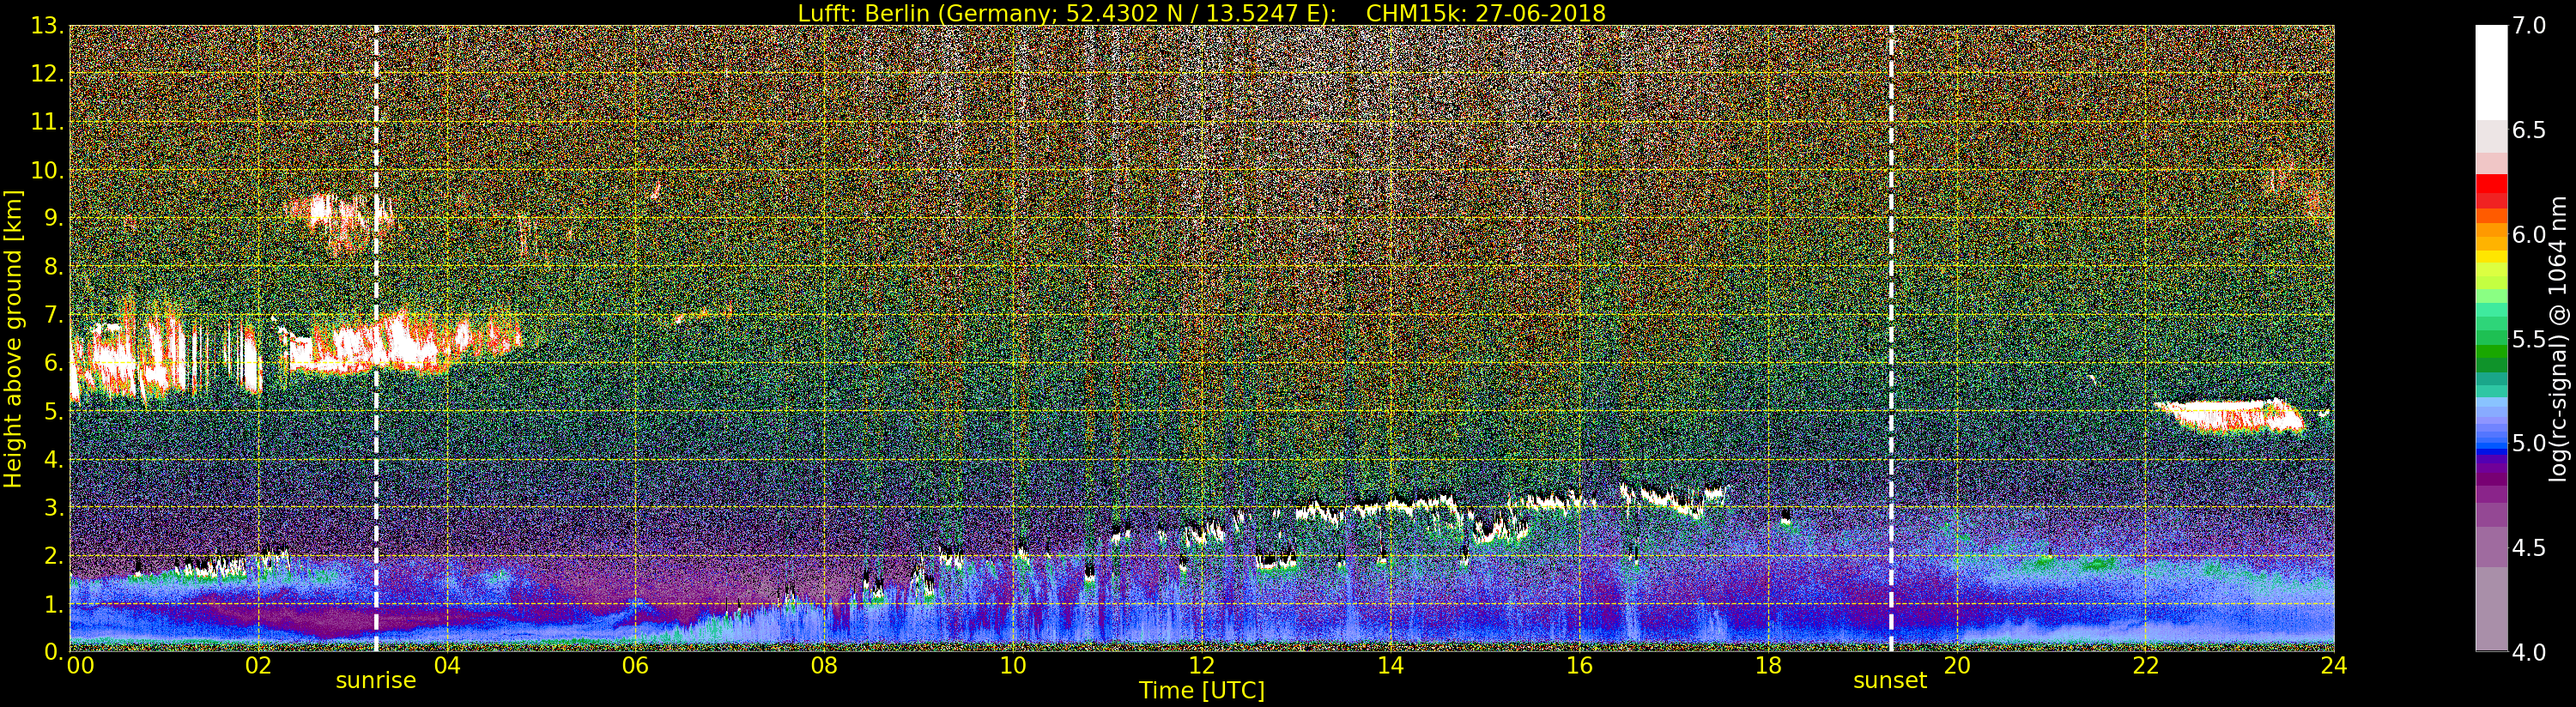Click the x-axis tick label '04'
The width and height of the screenshot is (2576, 707).
447,666
